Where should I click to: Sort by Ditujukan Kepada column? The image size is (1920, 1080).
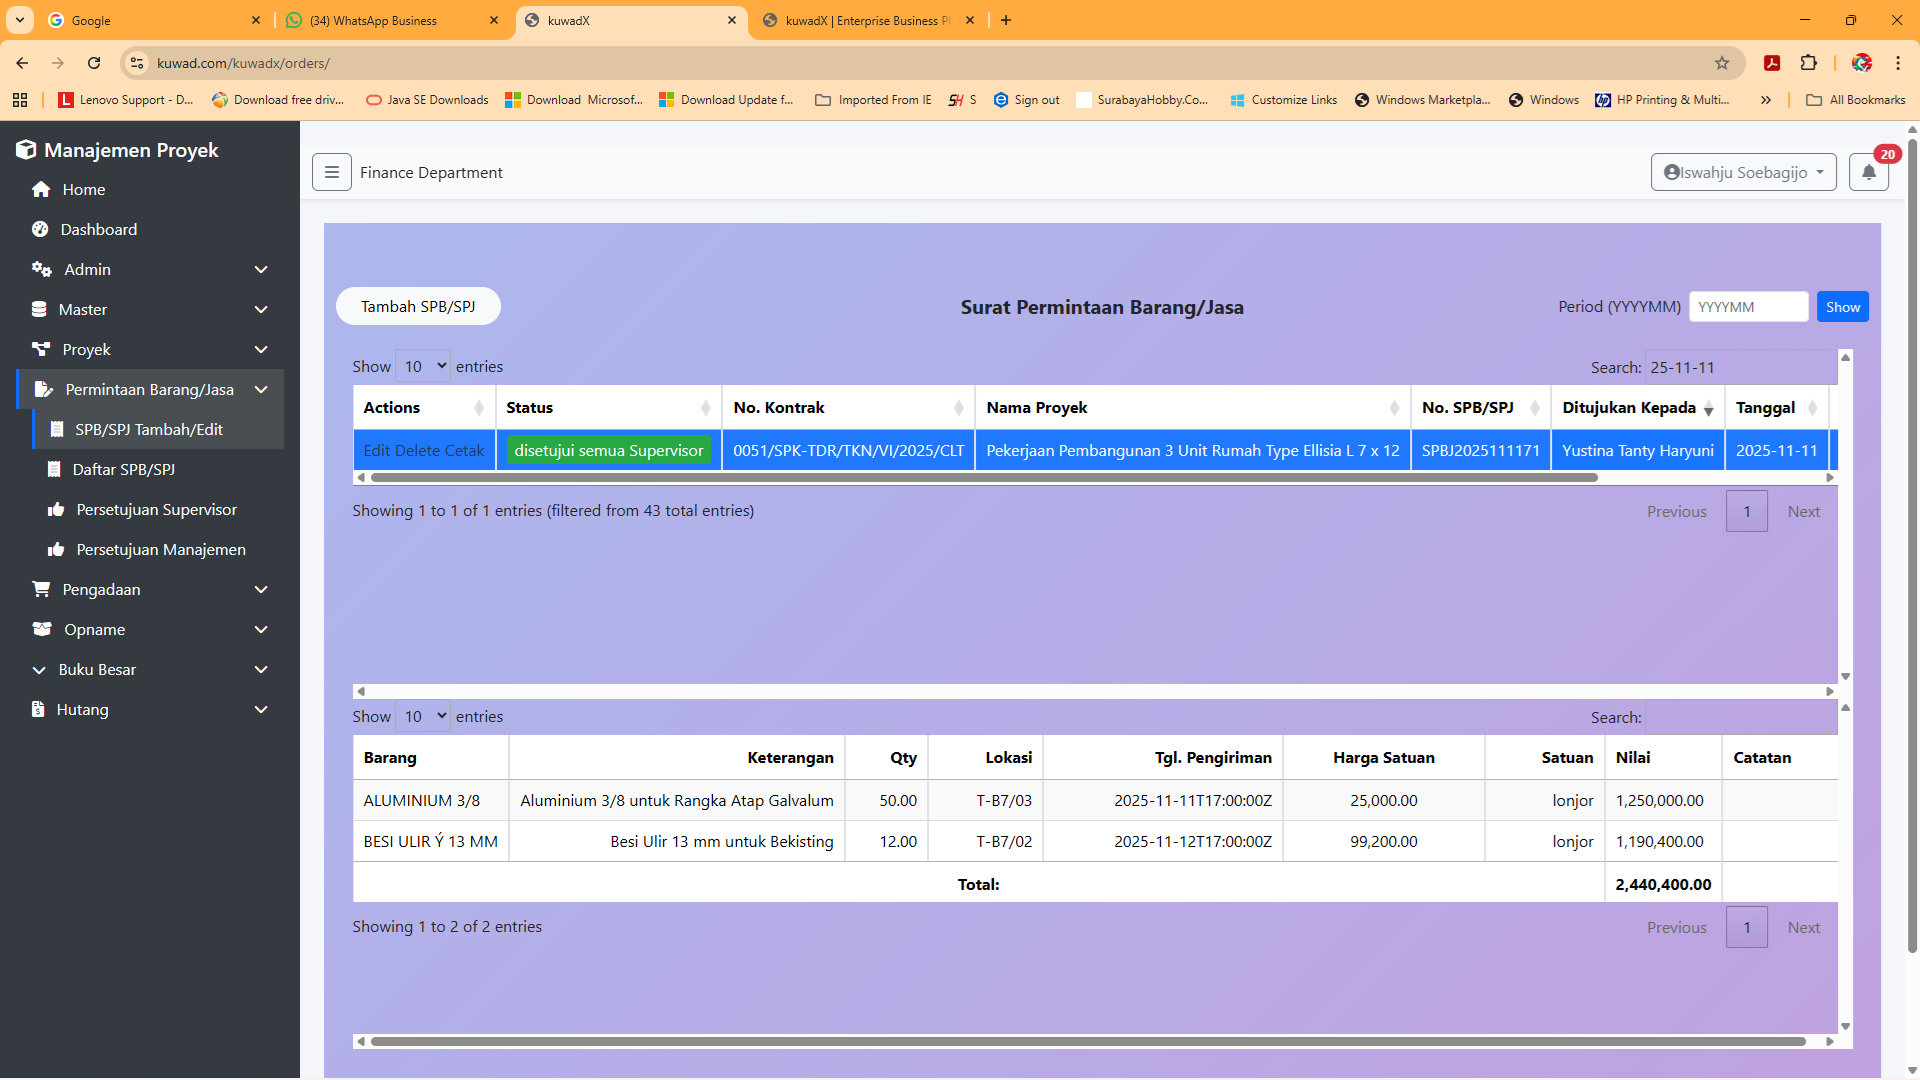pos(1637,408)
